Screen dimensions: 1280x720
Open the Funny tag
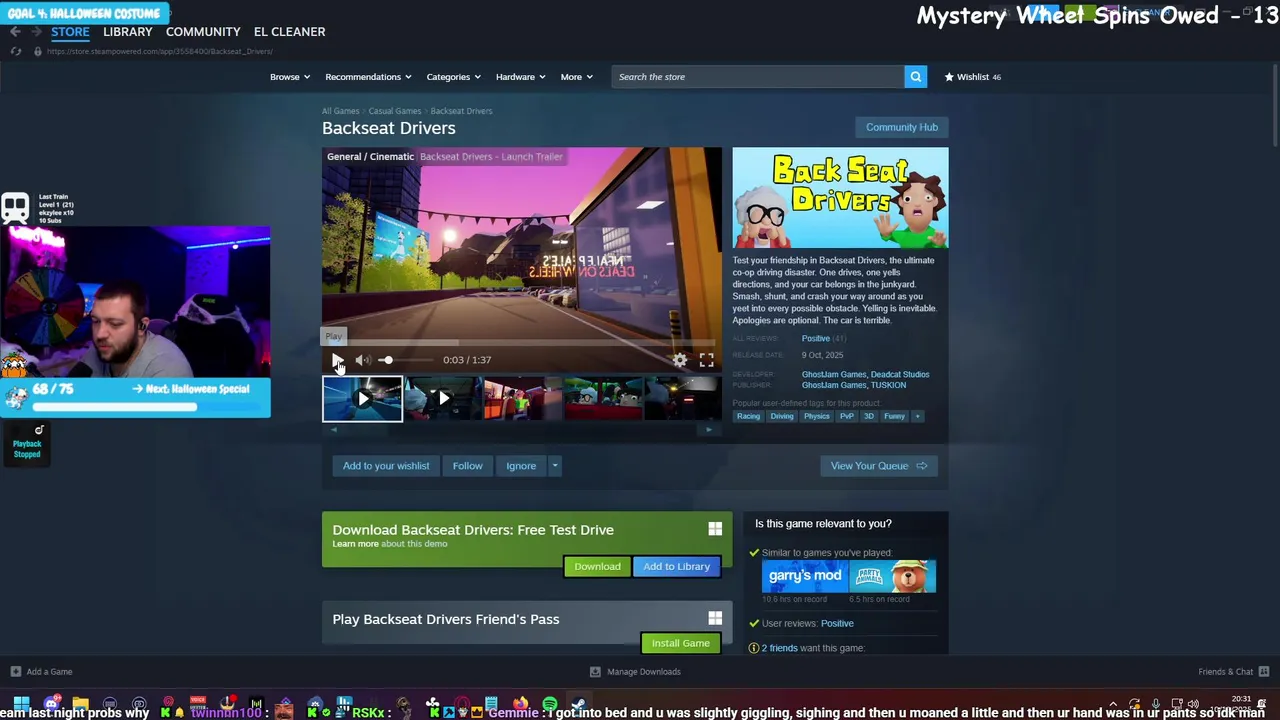pos(894,416)
